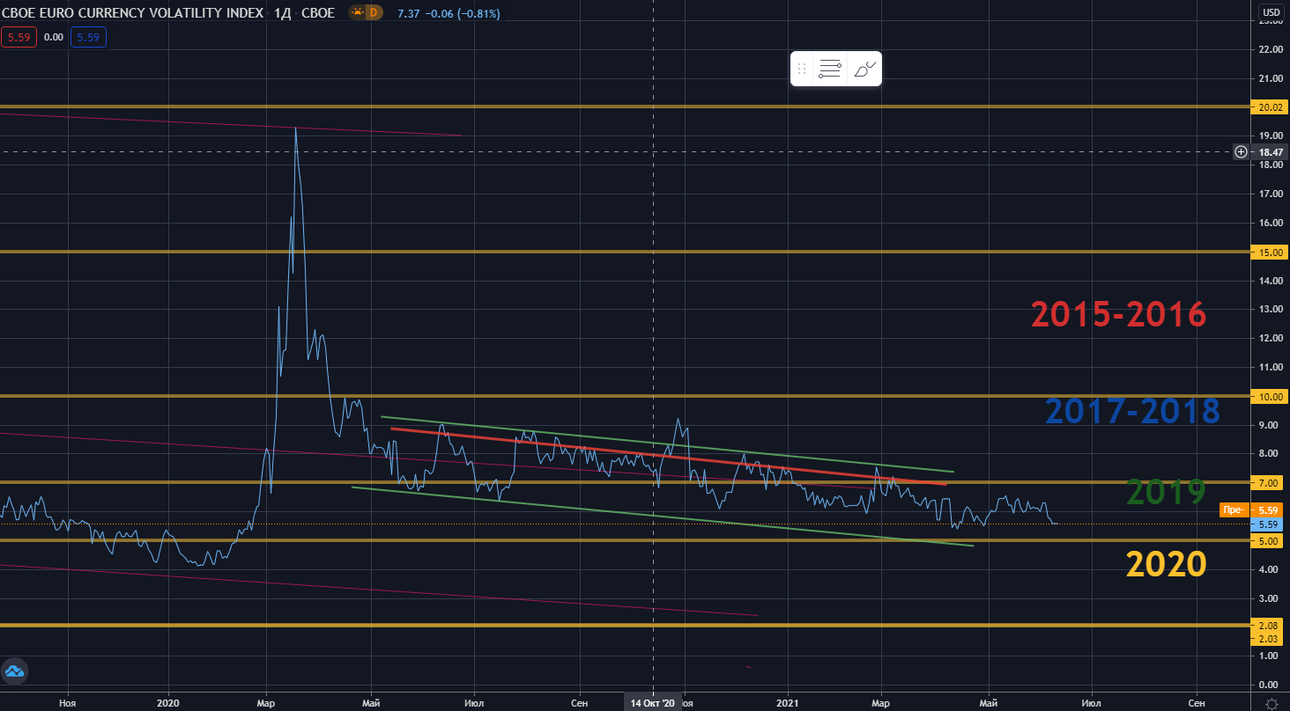The width and height of the screenshot is (1290, 711).
Task: Select the red 2015-2016 text annotation
Action: pos(1119,315)
